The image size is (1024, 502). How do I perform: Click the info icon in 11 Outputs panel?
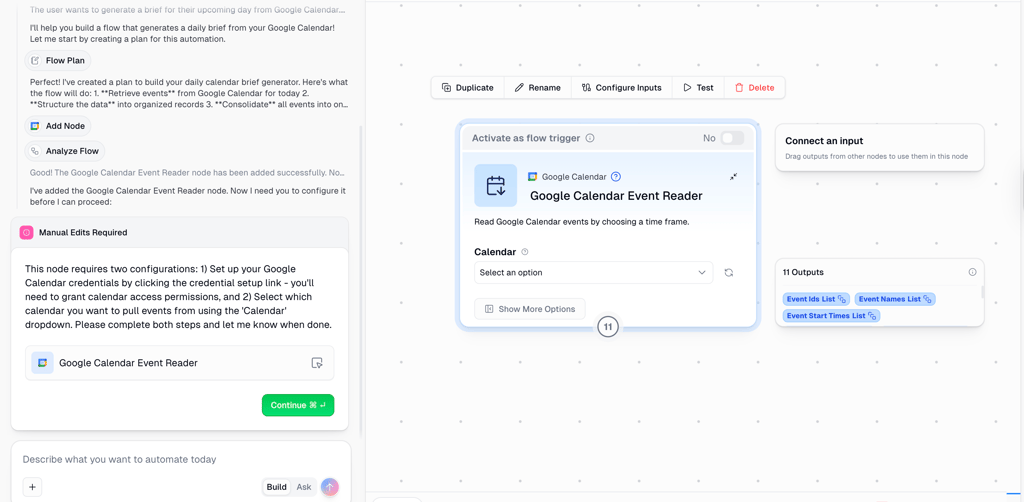pyautogui.click(x=972, y=272)
